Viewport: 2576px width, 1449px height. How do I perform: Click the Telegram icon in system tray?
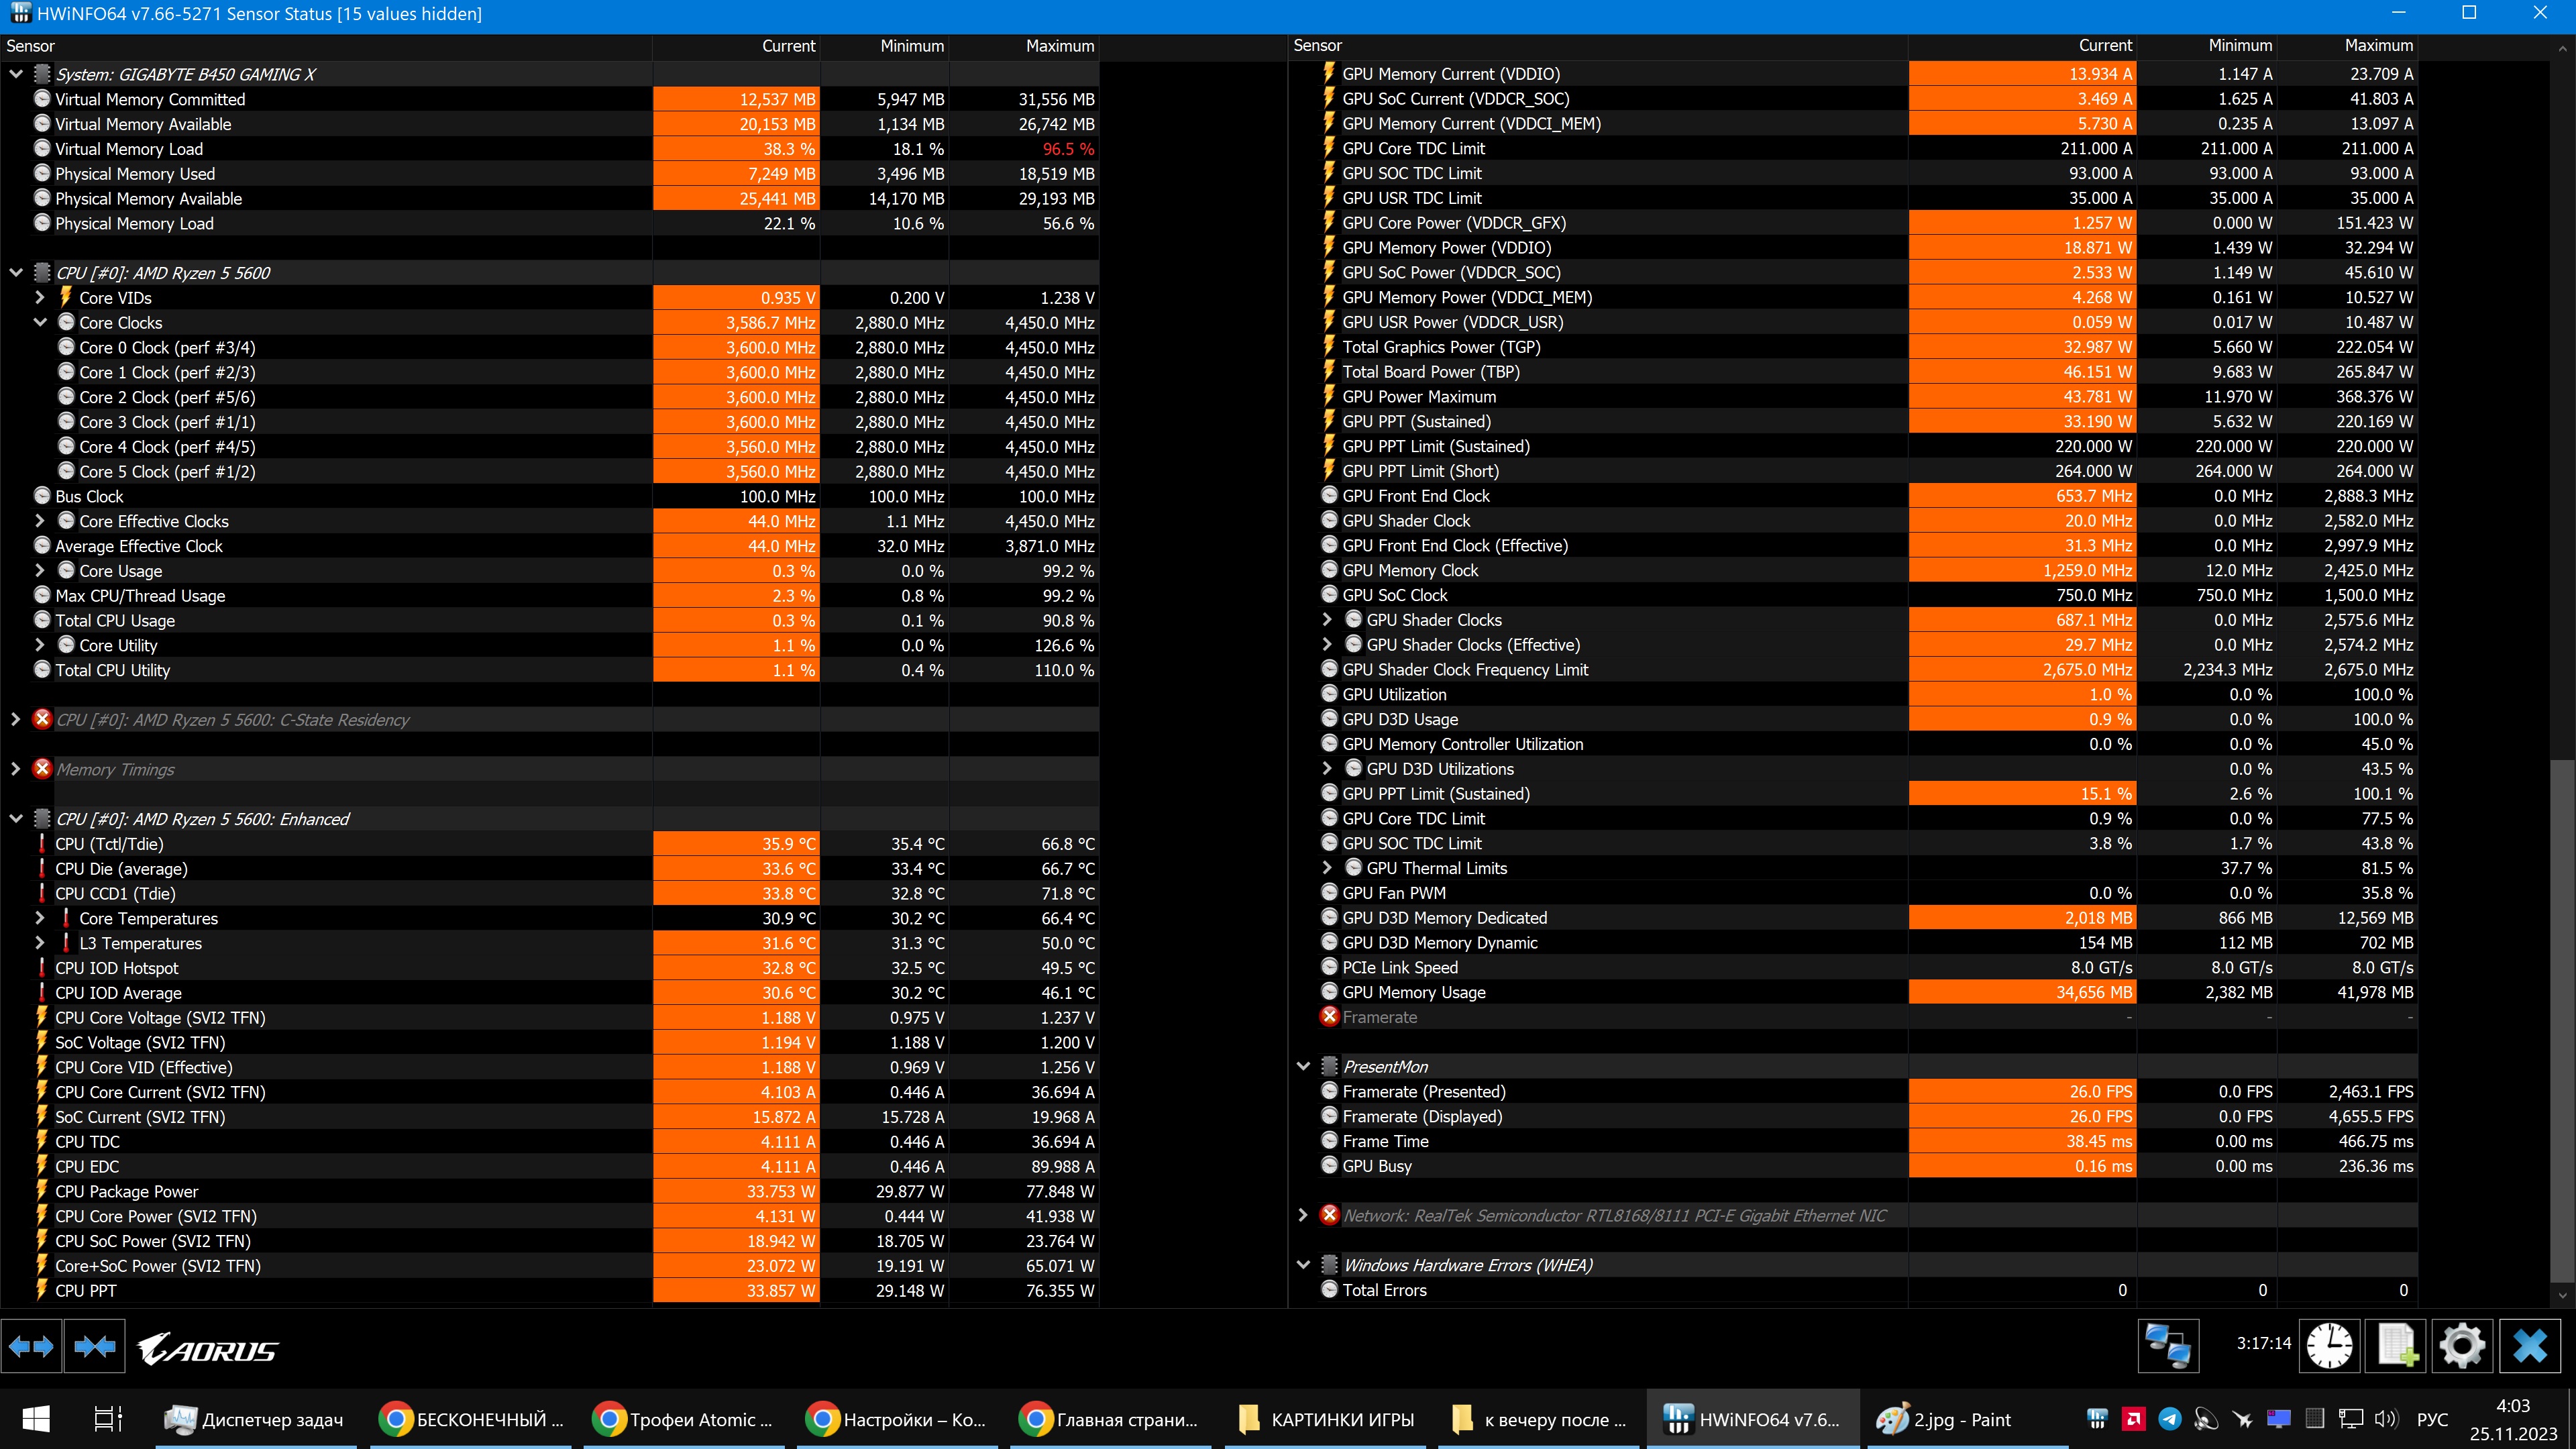pos(2170,1419)
